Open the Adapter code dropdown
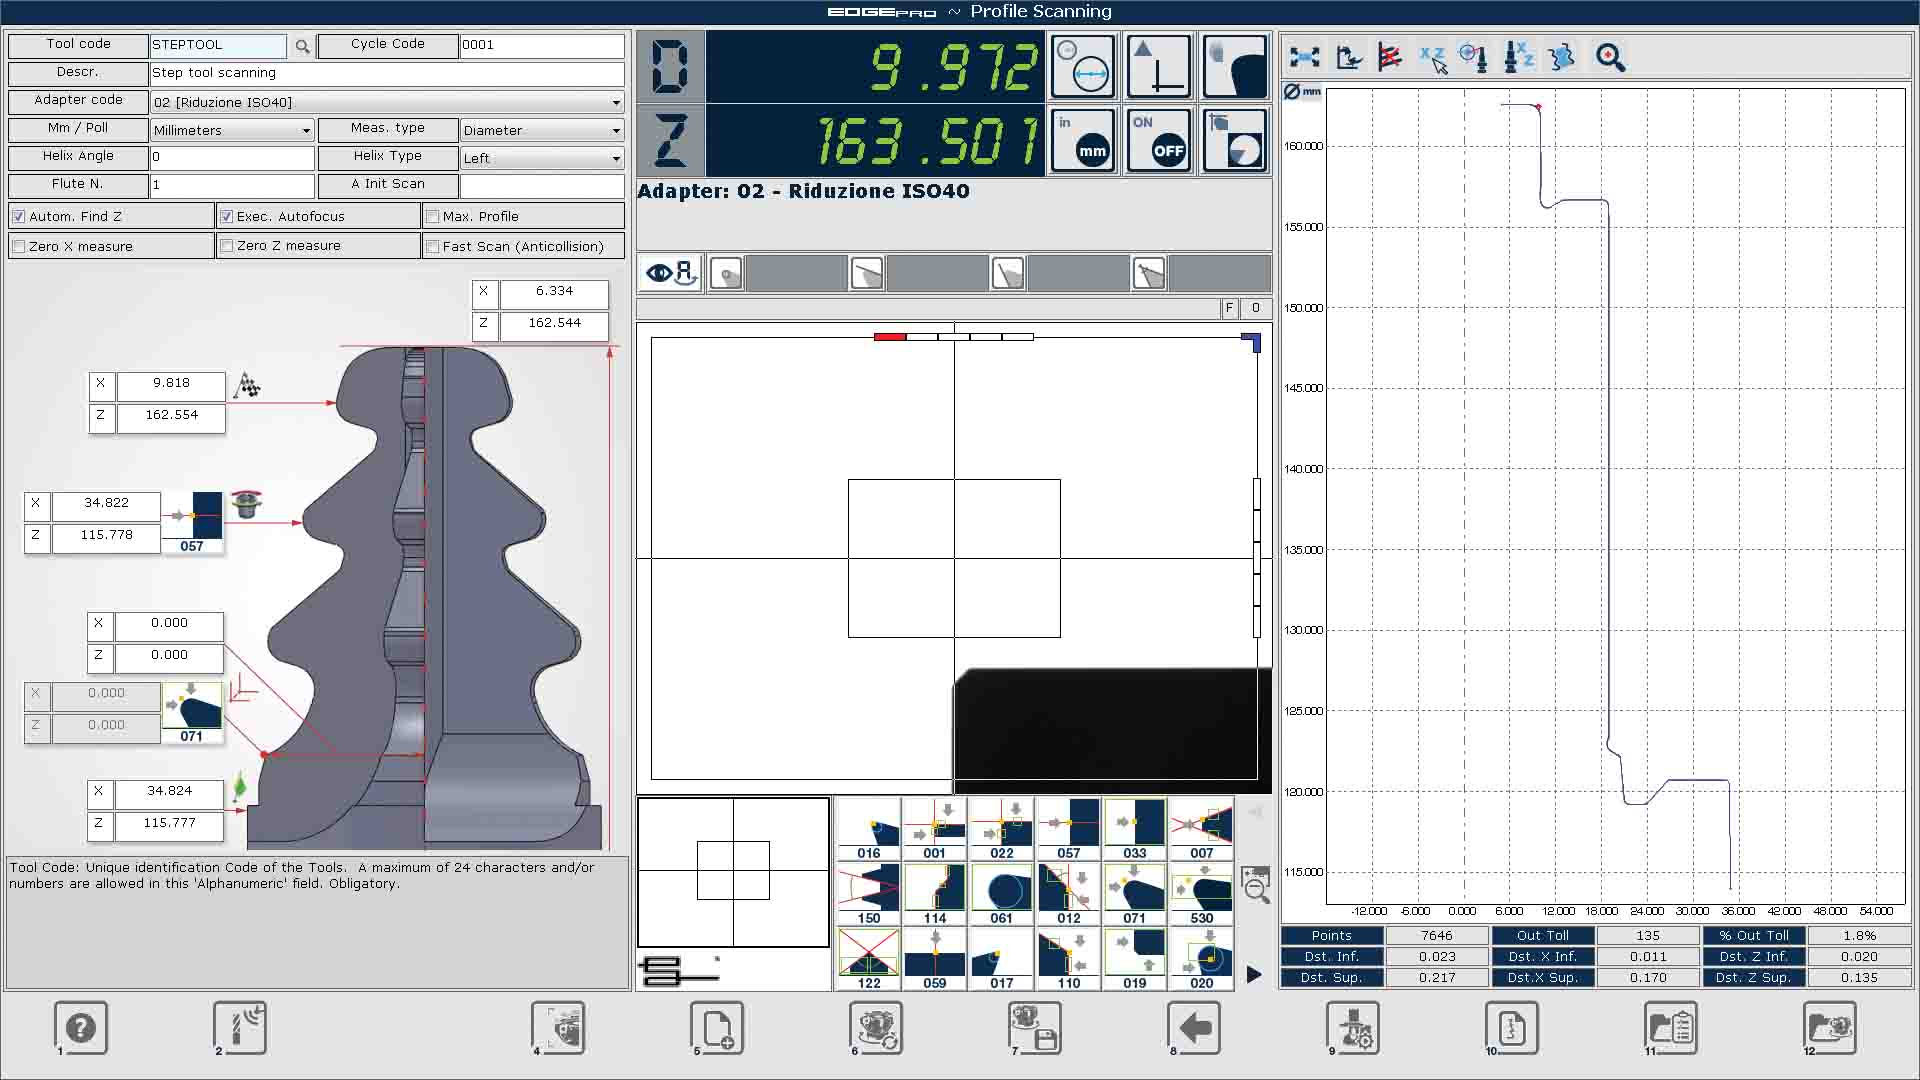 coord(616,102)
